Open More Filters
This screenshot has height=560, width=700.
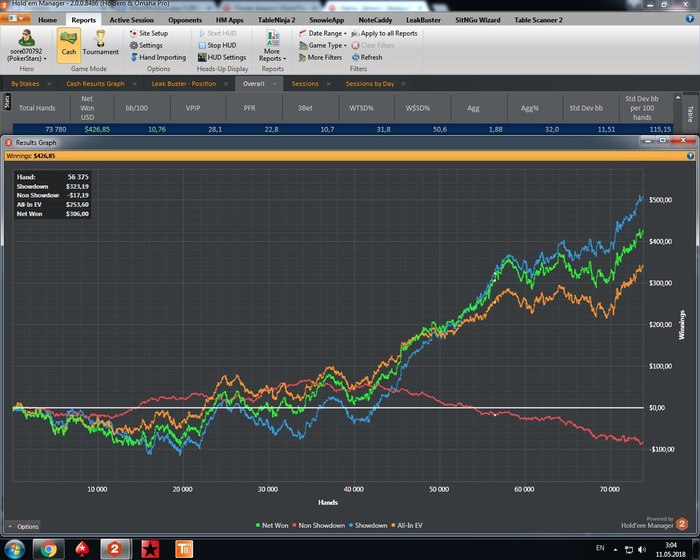pos(320,58)
